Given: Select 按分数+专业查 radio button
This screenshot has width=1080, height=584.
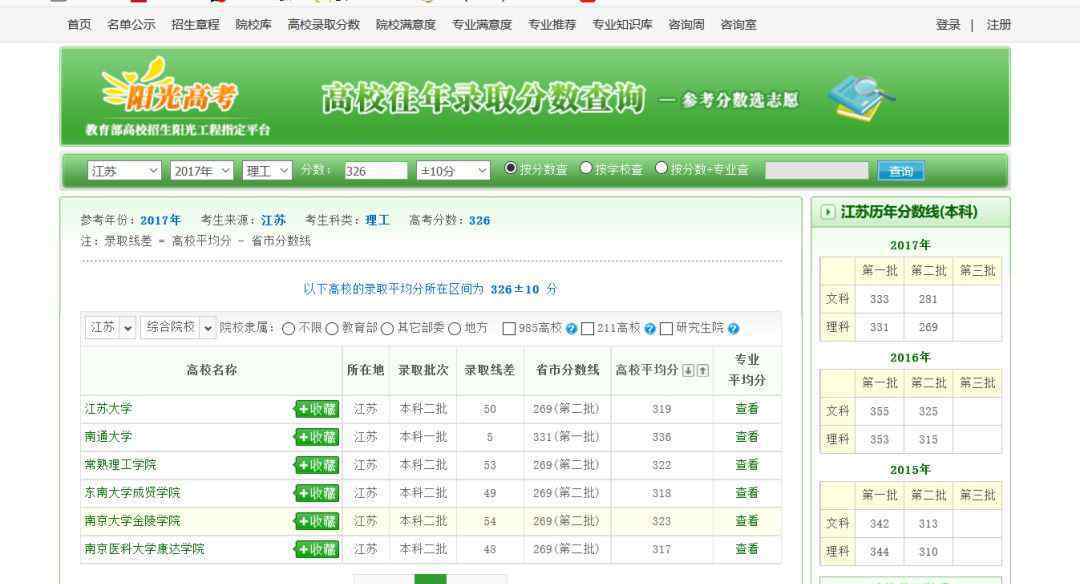Looking at the screenshot, I should [661, 168].
